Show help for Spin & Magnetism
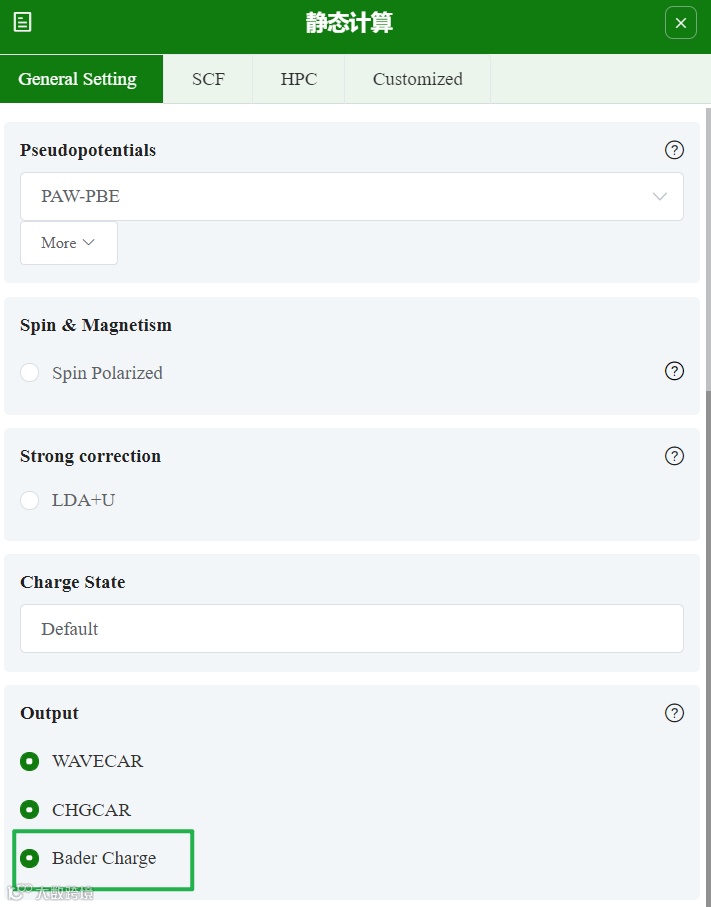The width and height of the screenshot is (711, 907). pyautogui.click(x=674, y=371)
